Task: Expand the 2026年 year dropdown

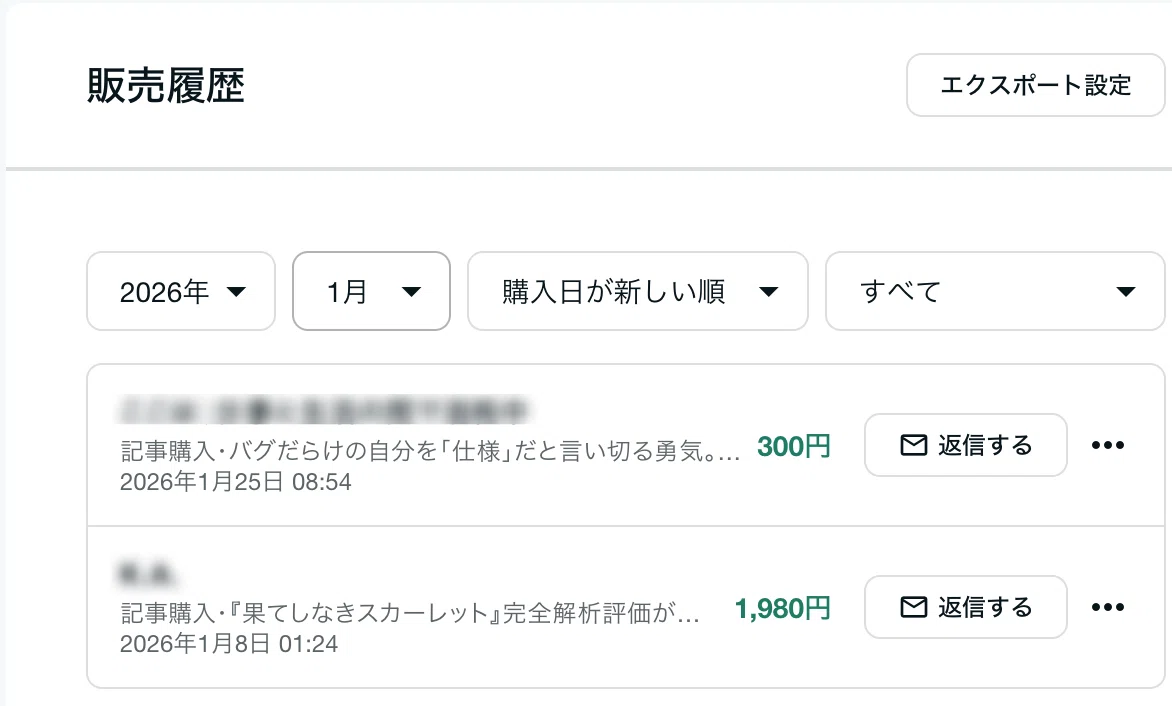Action: pos(181,291)
